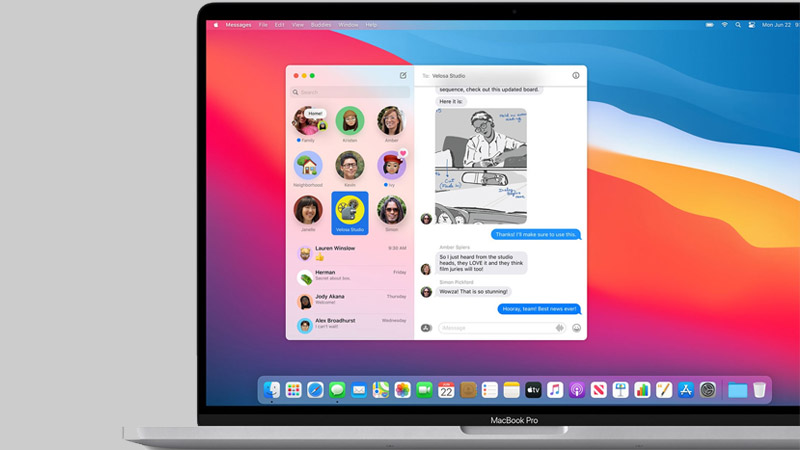This screenshot has height=450, width=800.
Task: Open the pinned Neighborhood conversation
Action: (x=308, y=169)
